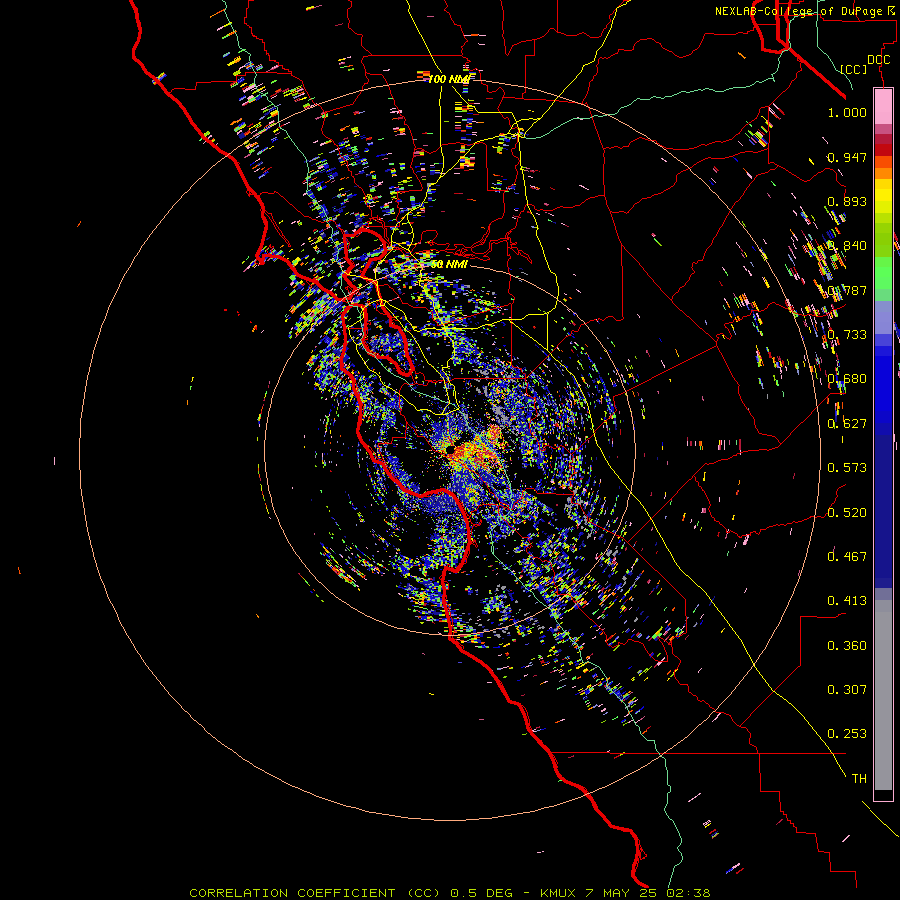
Task: Click the 0.467 scale value
Action: [847, 556]
